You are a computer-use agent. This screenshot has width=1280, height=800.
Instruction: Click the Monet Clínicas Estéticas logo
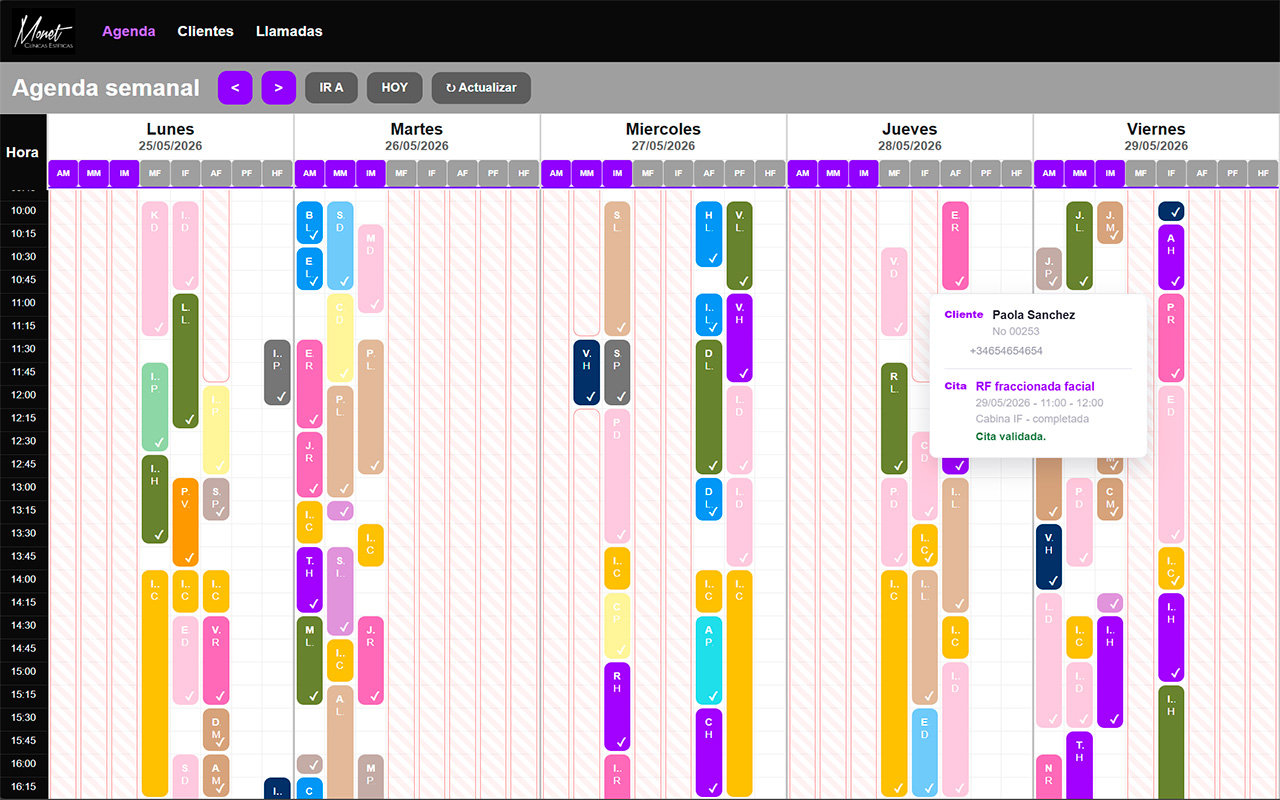(44, 31)
